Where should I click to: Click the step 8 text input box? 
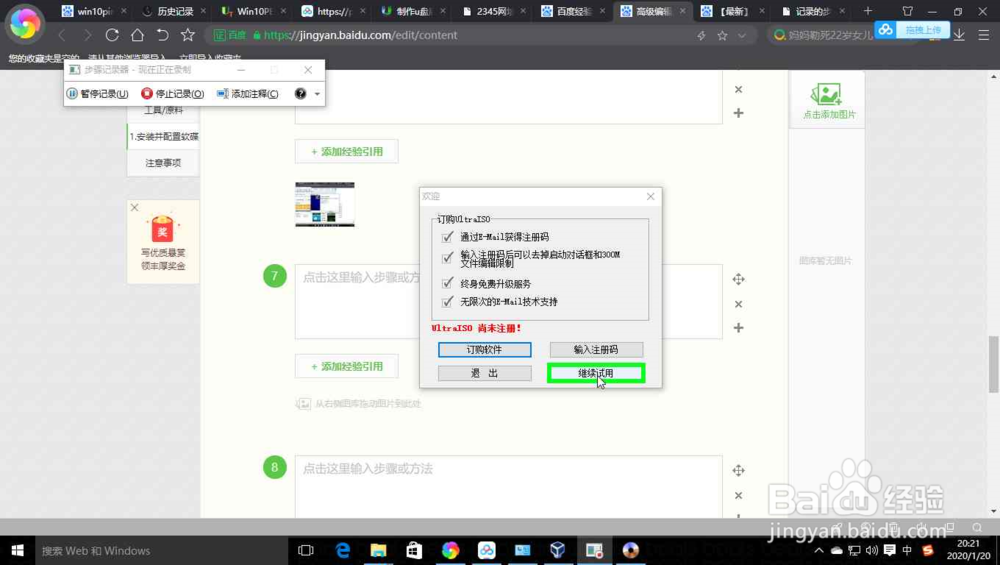click(508, 486)
